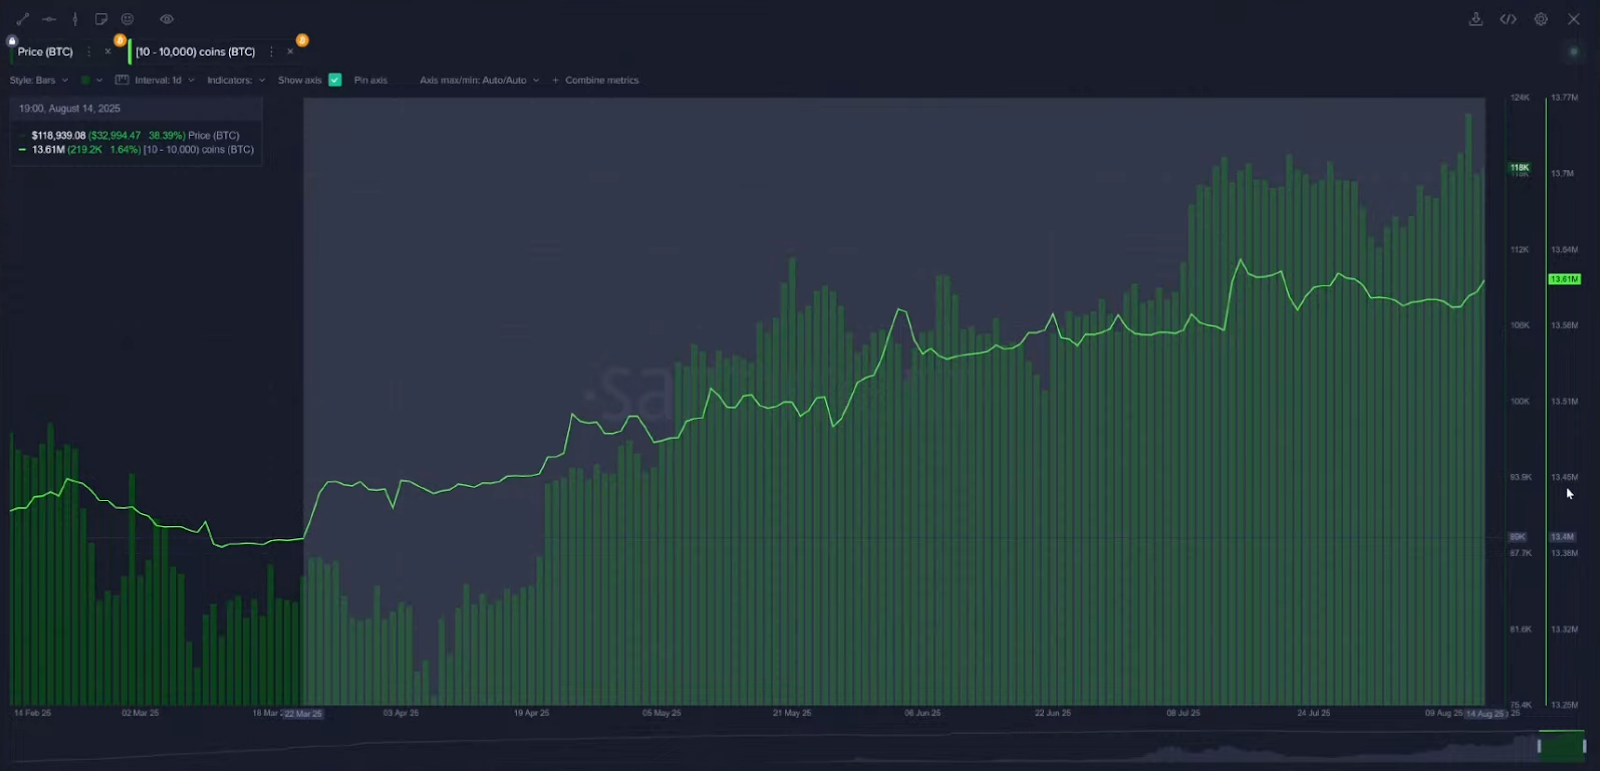Open Axis max/min Auto/Auto dropdown

point(479,80)
